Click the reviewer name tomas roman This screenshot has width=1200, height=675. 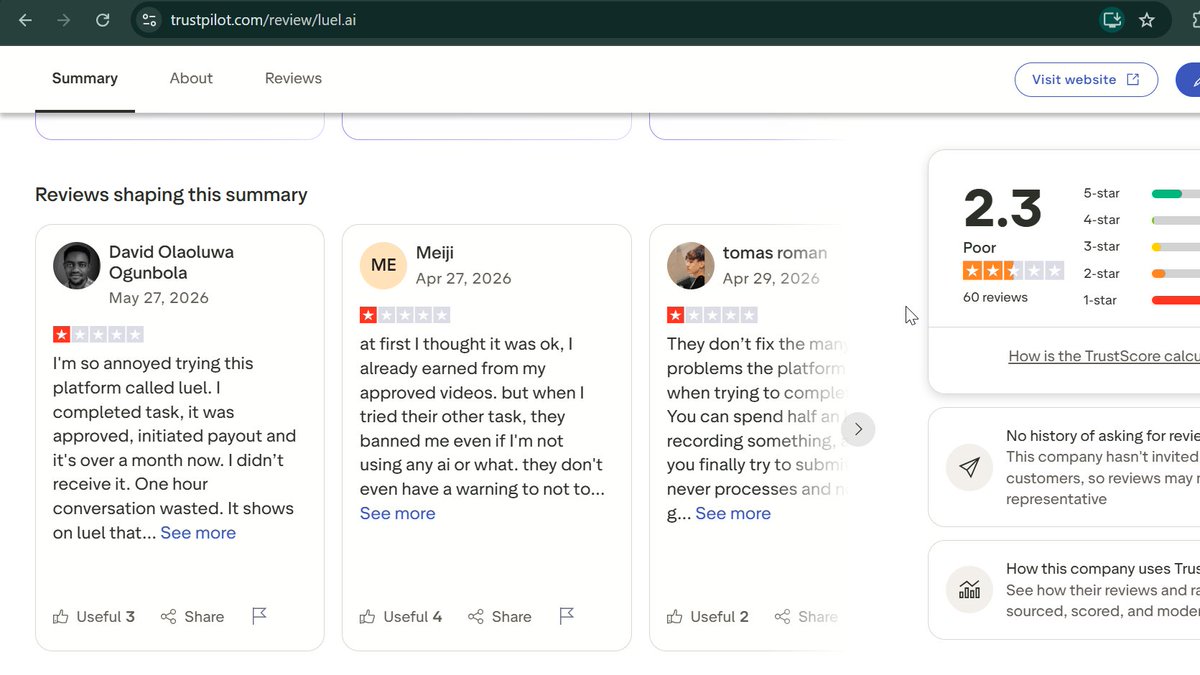775,253
